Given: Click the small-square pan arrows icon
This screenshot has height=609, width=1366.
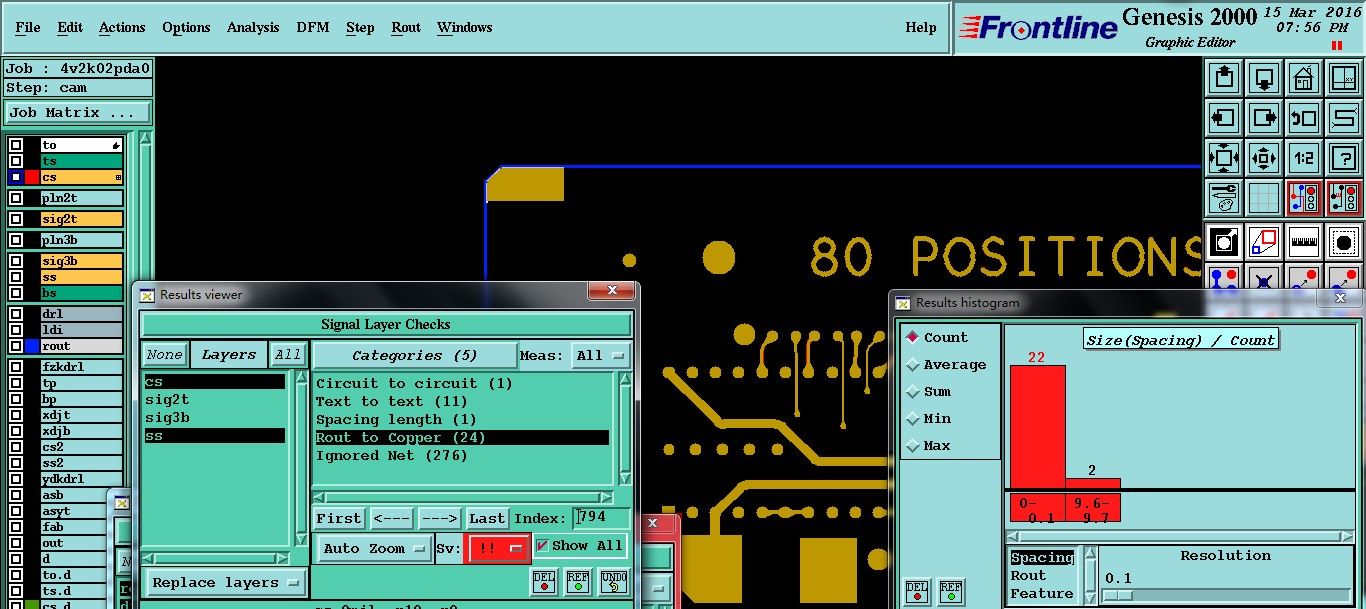Looking at the screenshot, I should [1264, 158].
